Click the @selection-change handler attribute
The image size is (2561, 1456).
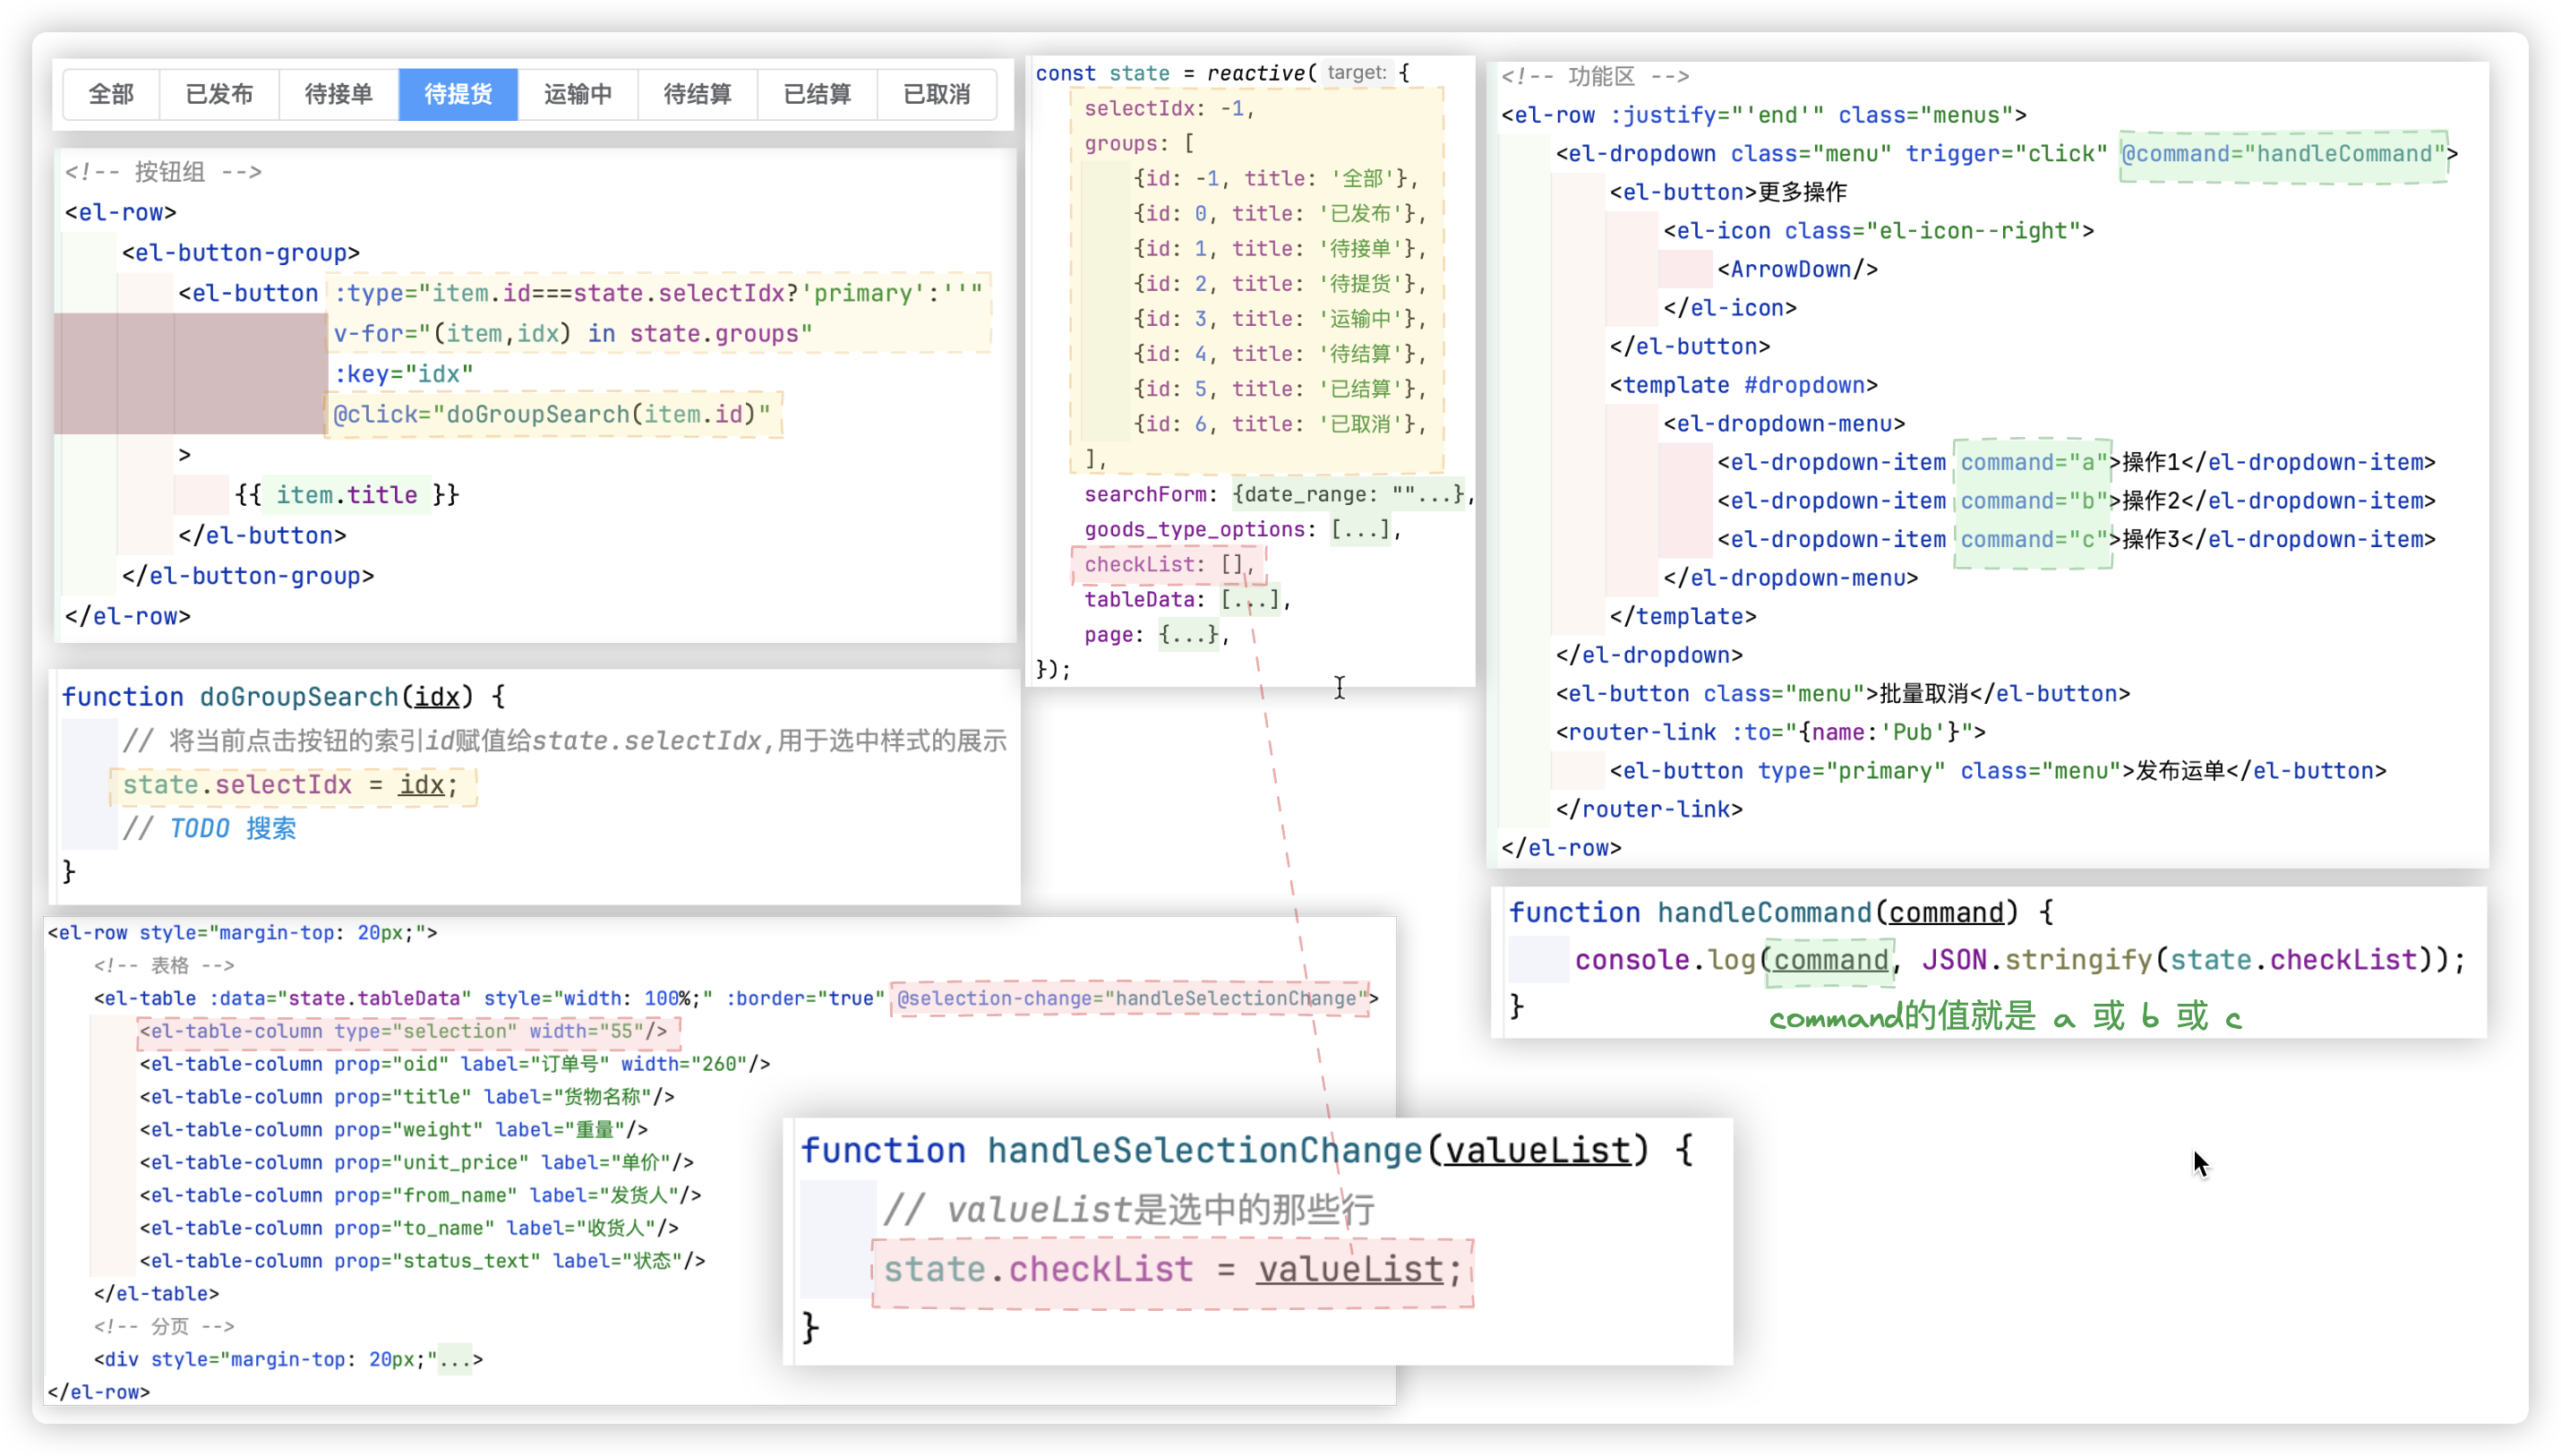pos(1130,998)
